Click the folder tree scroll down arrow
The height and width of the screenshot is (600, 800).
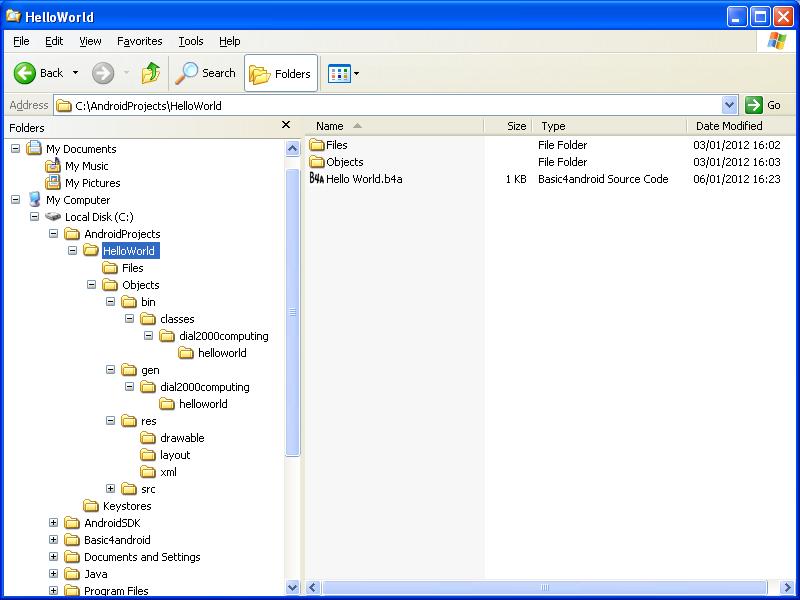[293, 587]
